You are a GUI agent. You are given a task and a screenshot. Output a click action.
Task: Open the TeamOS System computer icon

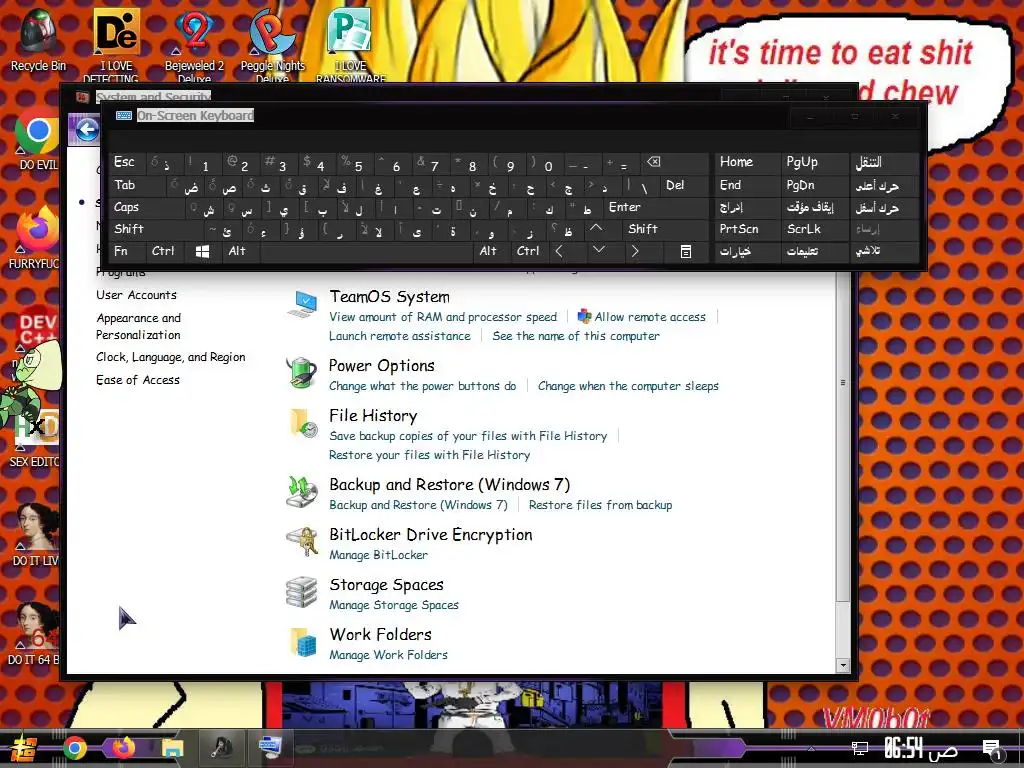(x=302, y=304)
